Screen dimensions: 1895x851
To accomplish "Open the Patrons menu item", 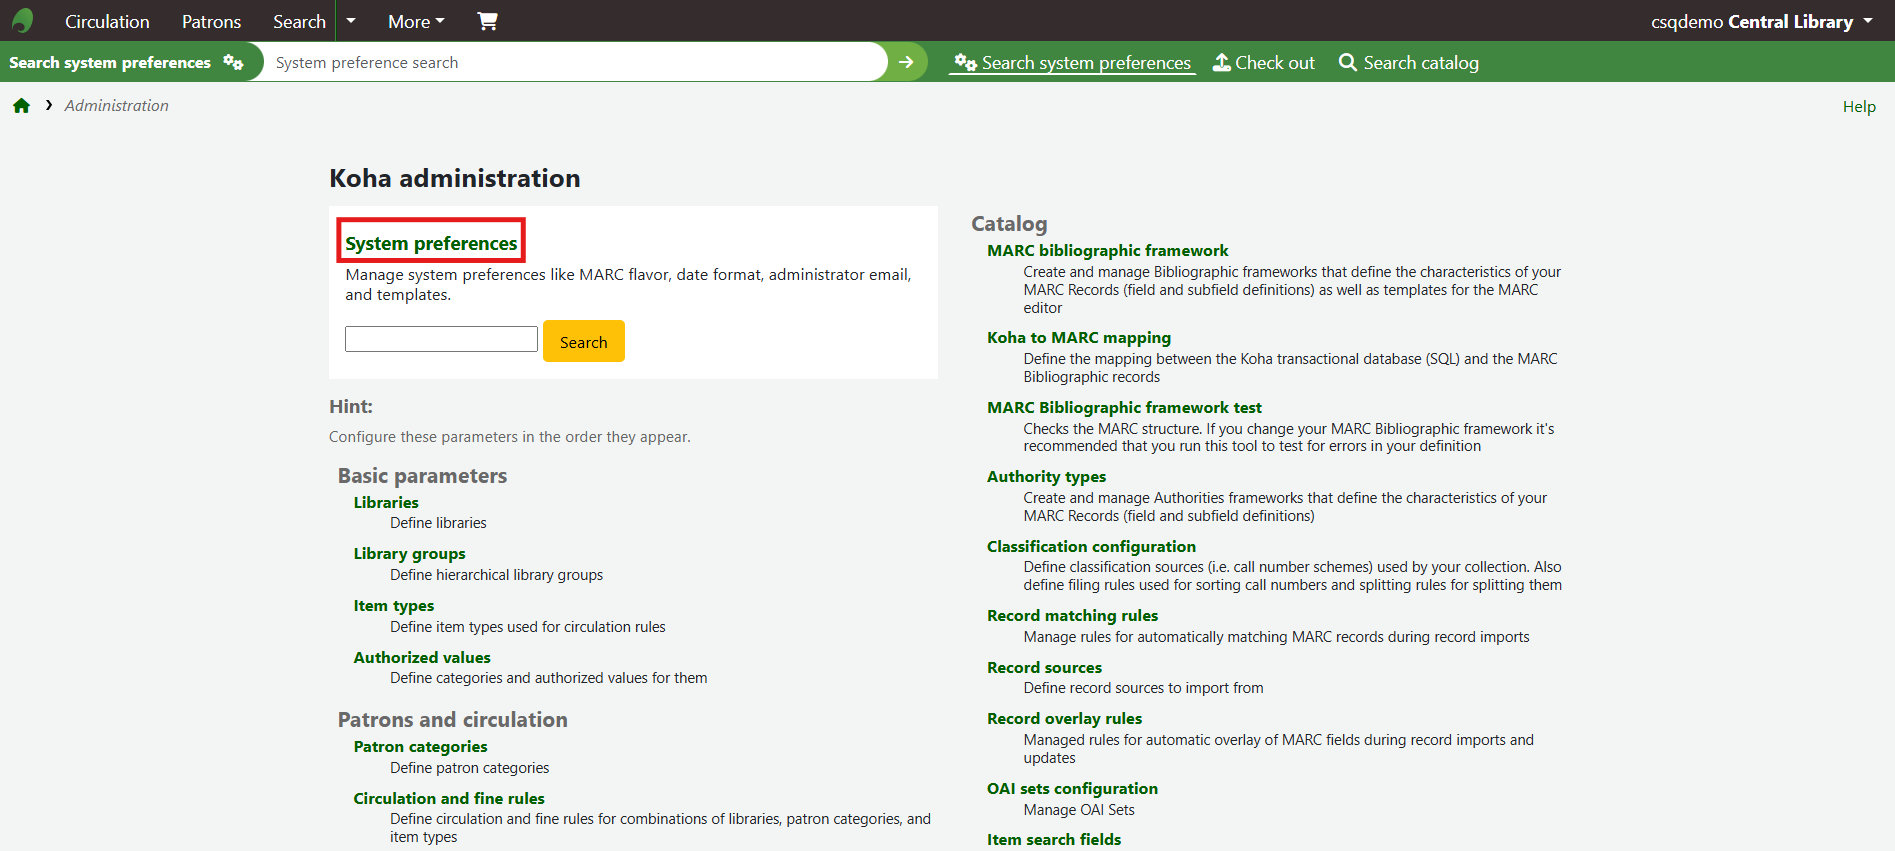I will click(211, 21).
